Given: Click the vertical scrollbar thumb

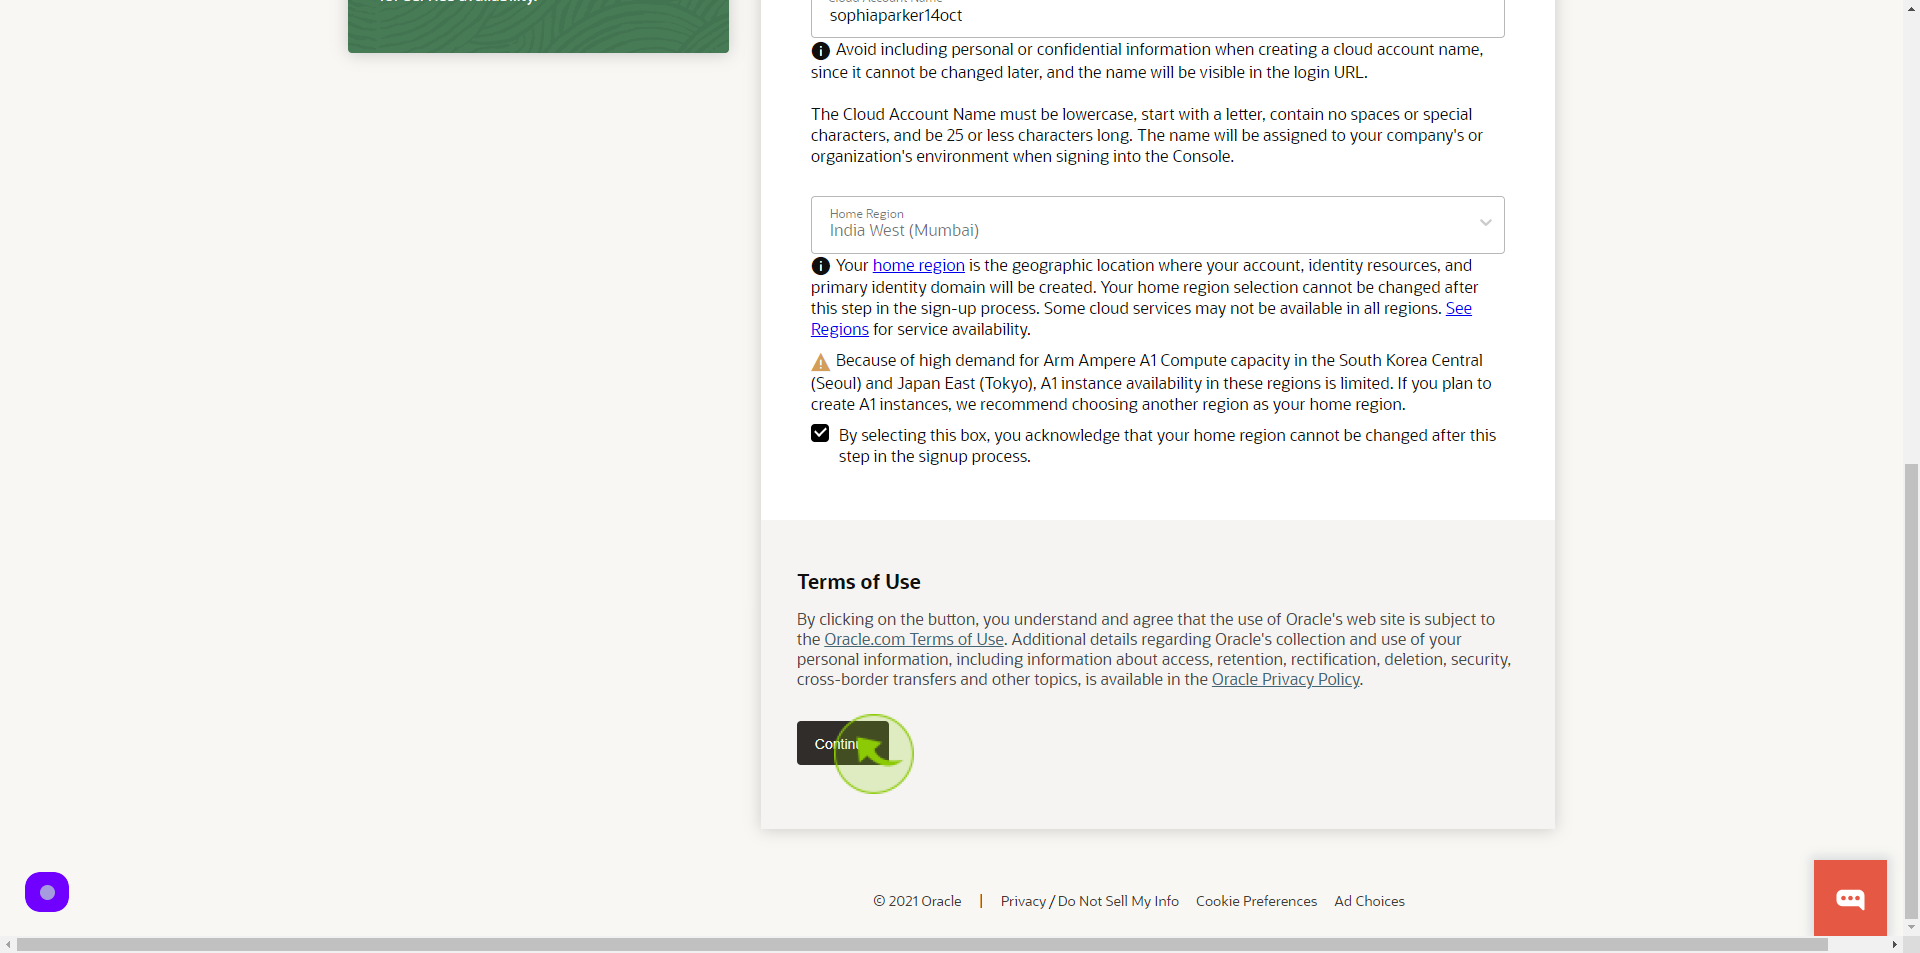Looking at the screenshot, I should (x=1911, y=690).
